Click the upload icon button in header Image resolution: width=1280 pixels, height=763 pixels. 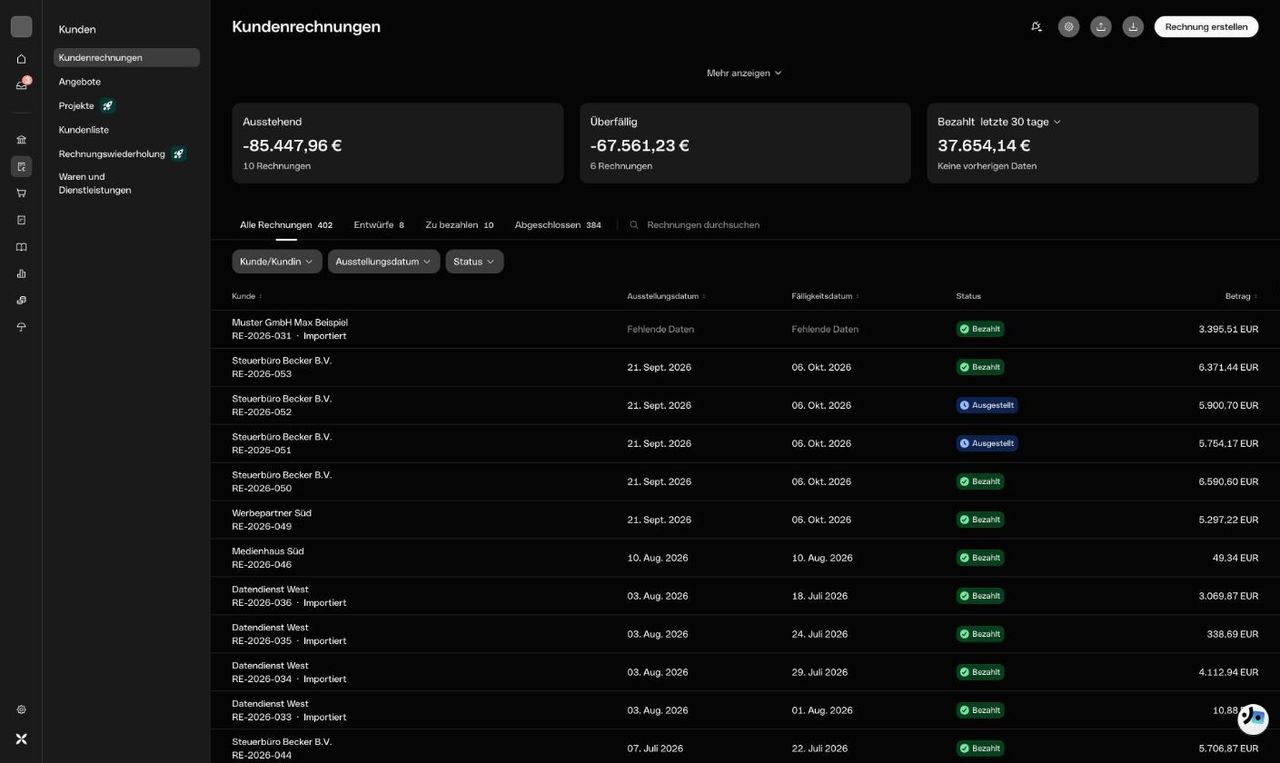1101,27
